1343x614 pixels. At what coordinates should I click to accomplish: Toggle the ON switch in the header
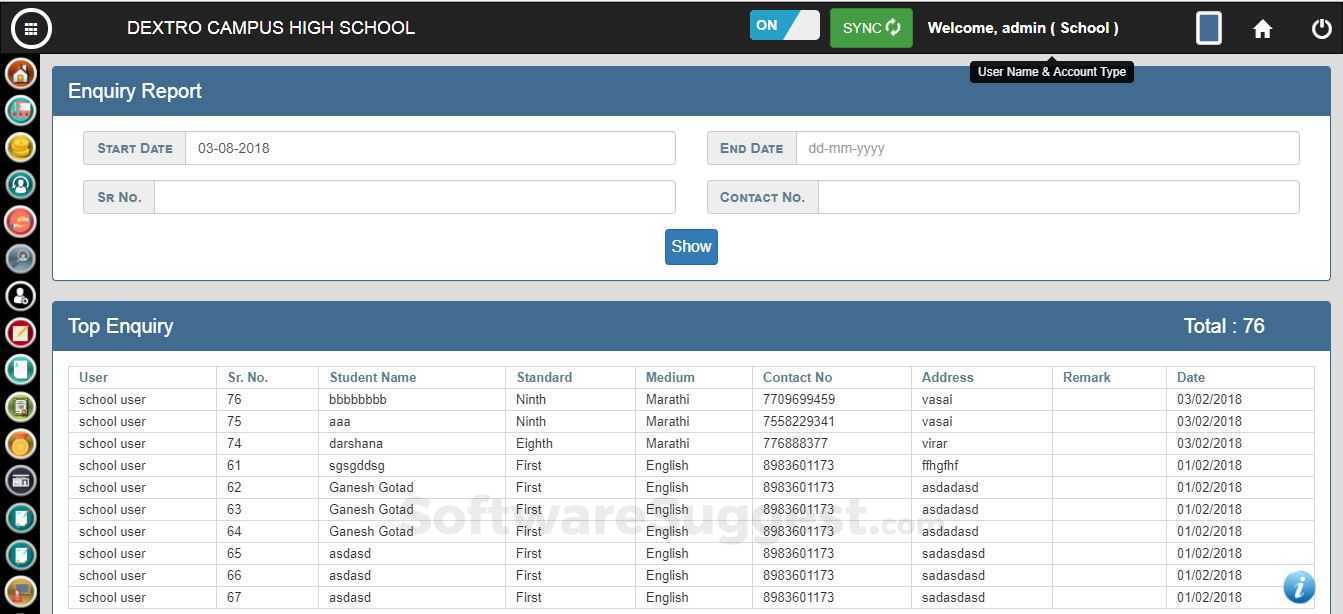(784, 24)
